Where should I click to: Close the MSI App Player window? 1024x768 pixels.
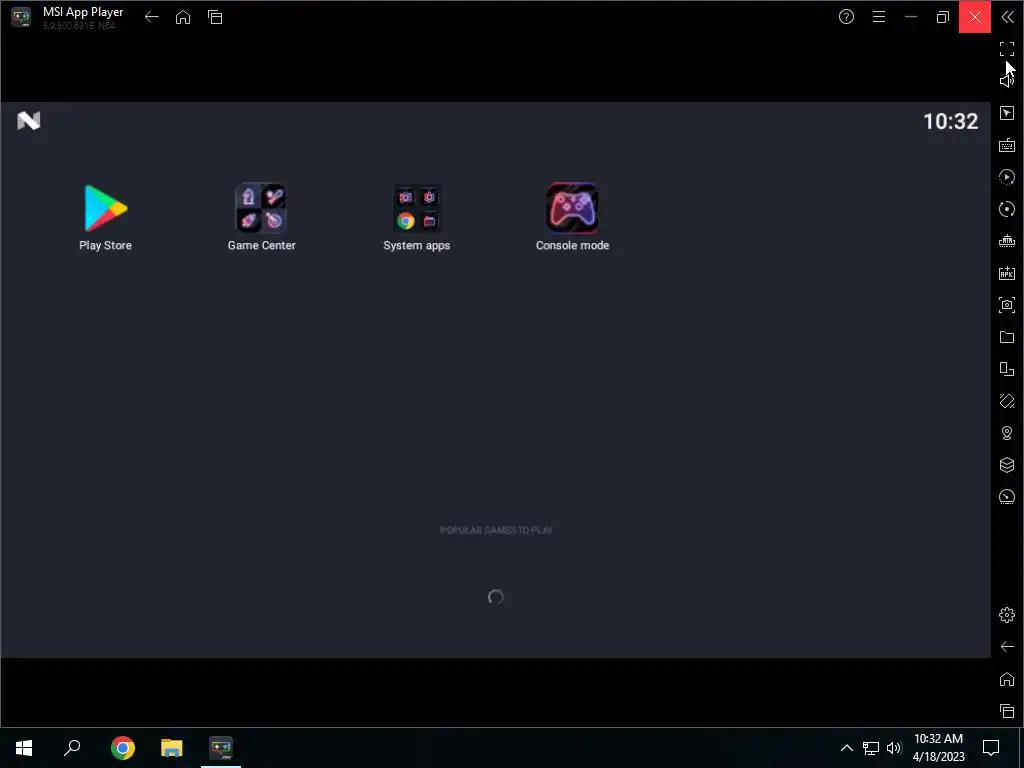[974, 17]
